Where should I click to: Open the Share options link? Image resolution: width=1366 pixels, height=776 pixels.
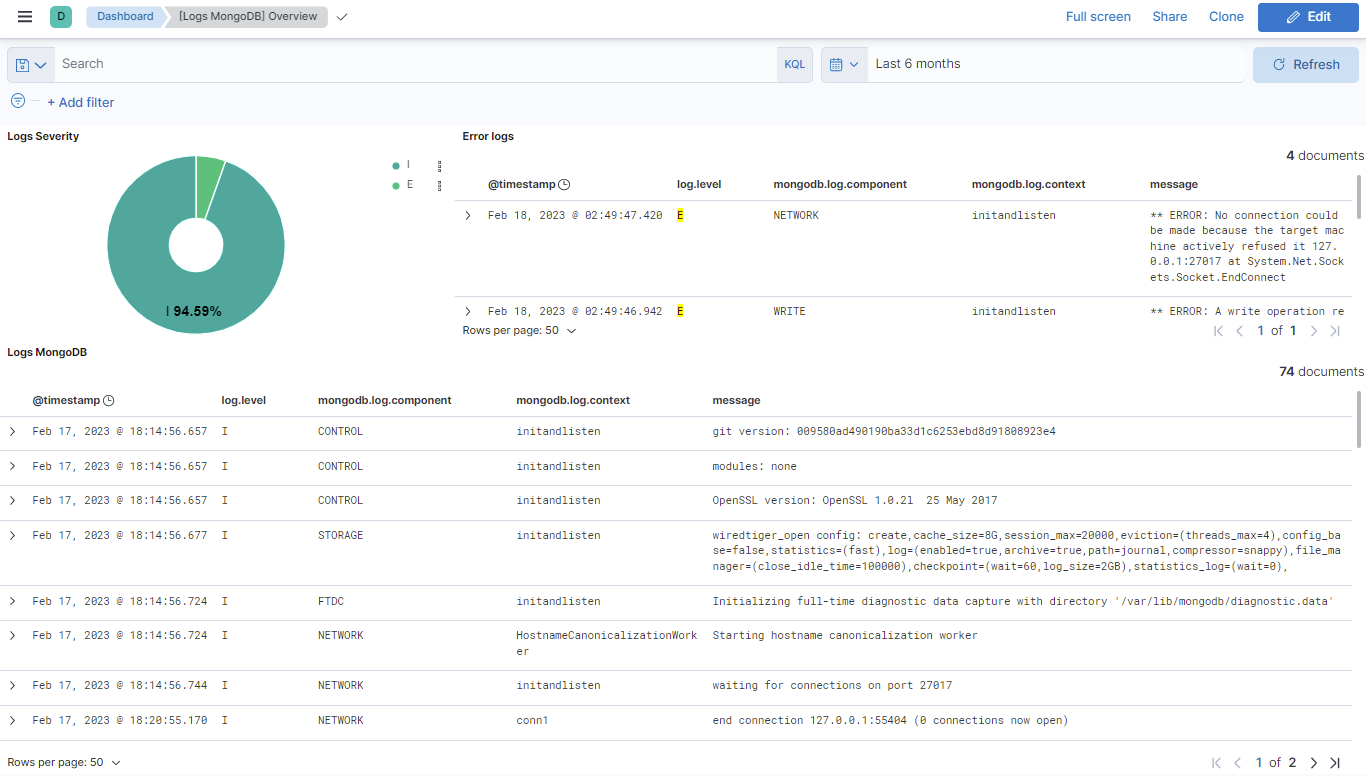[x=1169, y=16]
